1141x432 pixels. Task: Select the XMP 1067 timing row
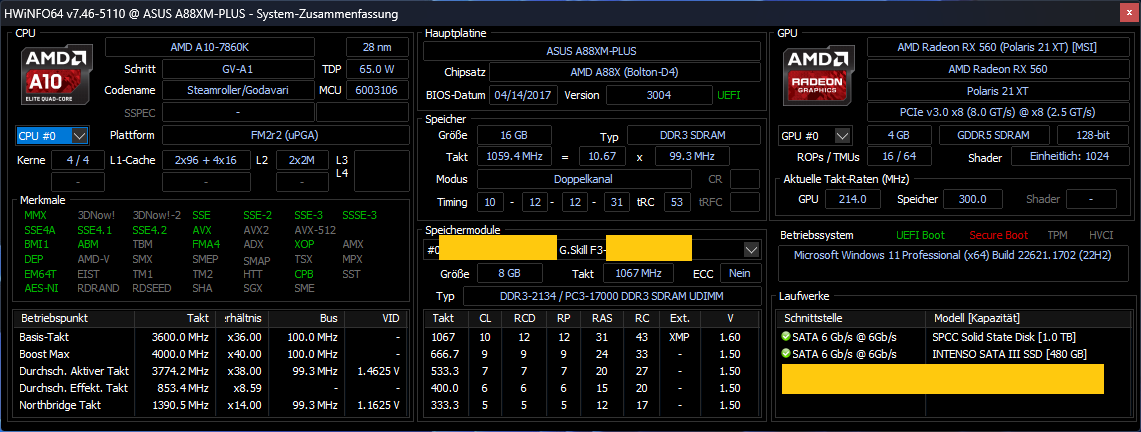(x=592, y=337)
